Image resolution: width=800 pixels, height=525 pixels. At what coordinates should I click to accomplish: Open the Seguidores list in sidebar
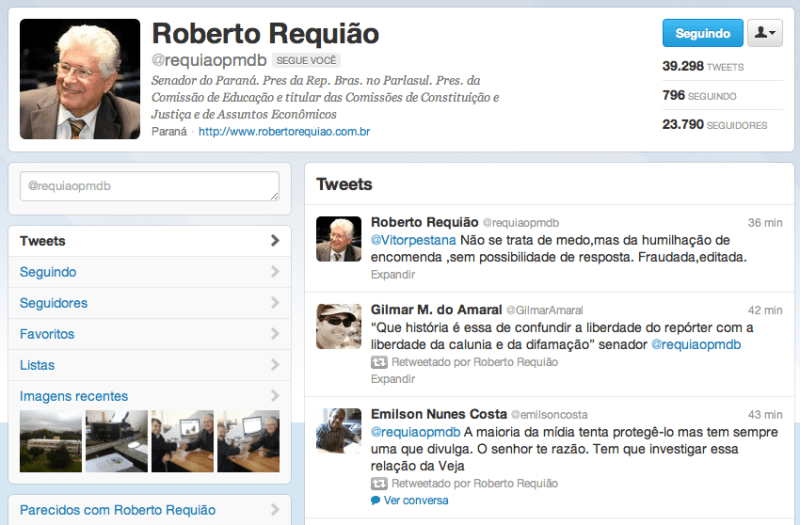pyautogui.click(x=53, y=303)
